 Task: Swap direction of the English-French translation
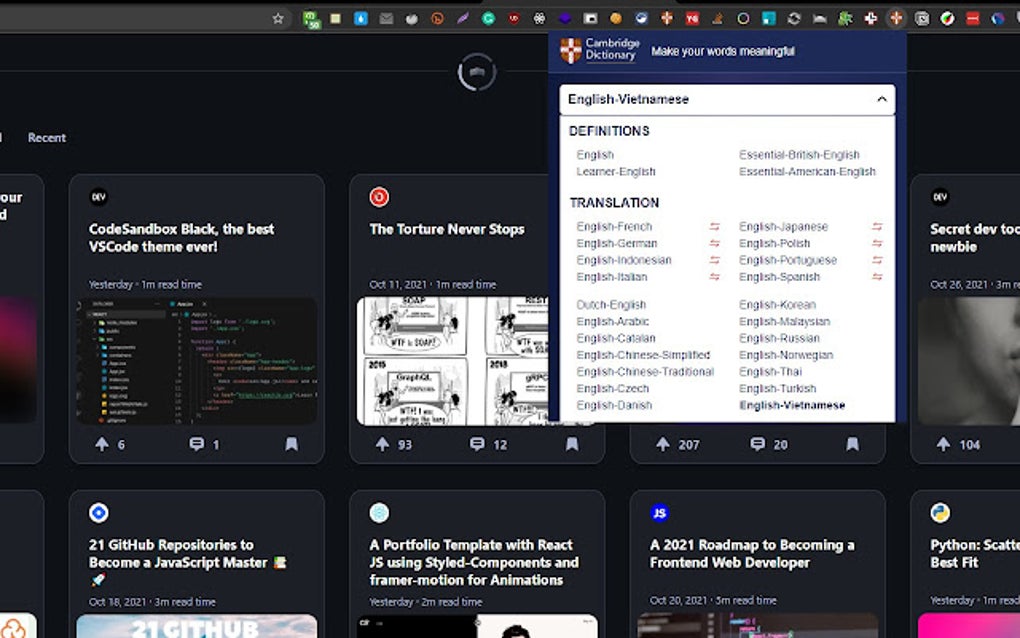click(716, 226)
